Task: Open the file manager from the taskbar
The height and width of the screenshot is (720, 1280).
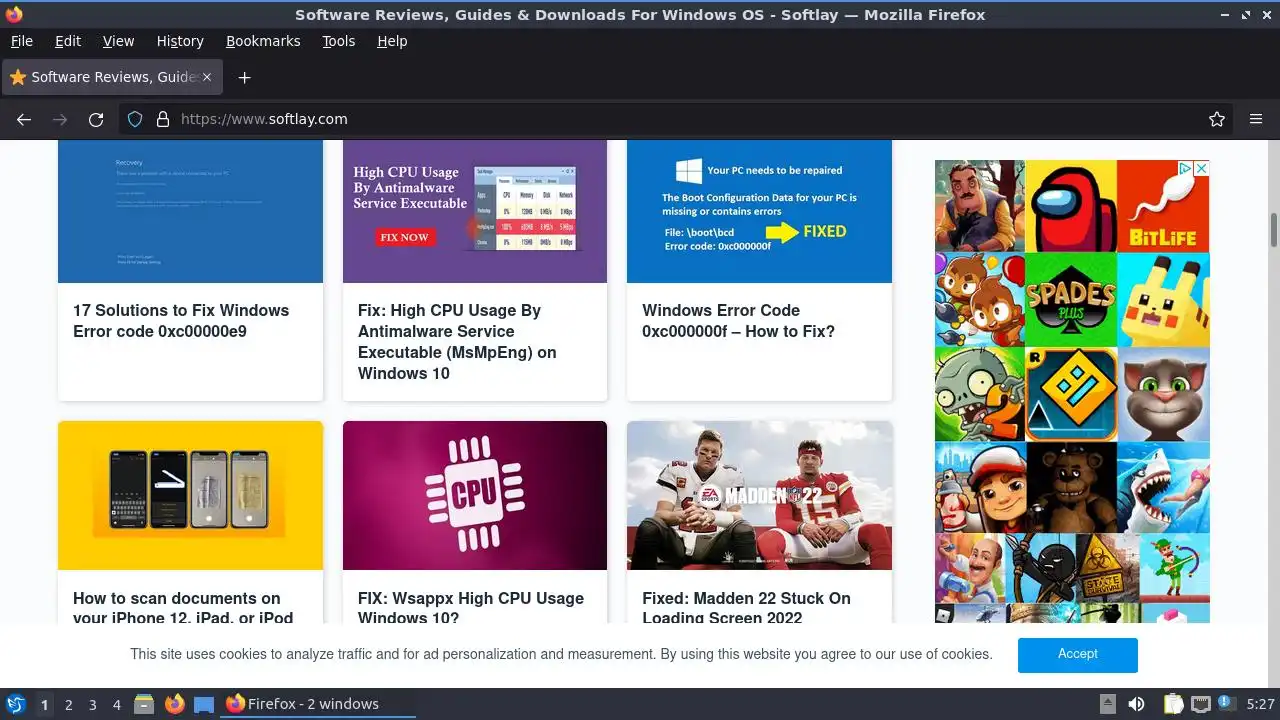Action: (x=144, y=704)
